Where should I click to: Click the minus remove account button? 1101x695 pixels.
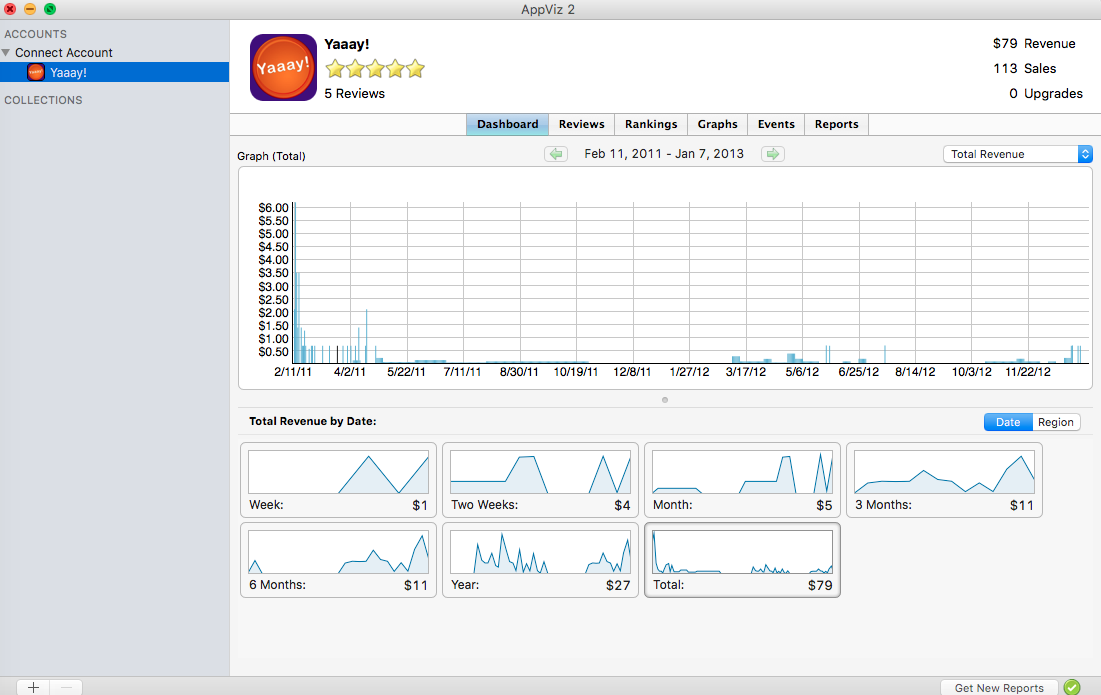coord(66,688)
